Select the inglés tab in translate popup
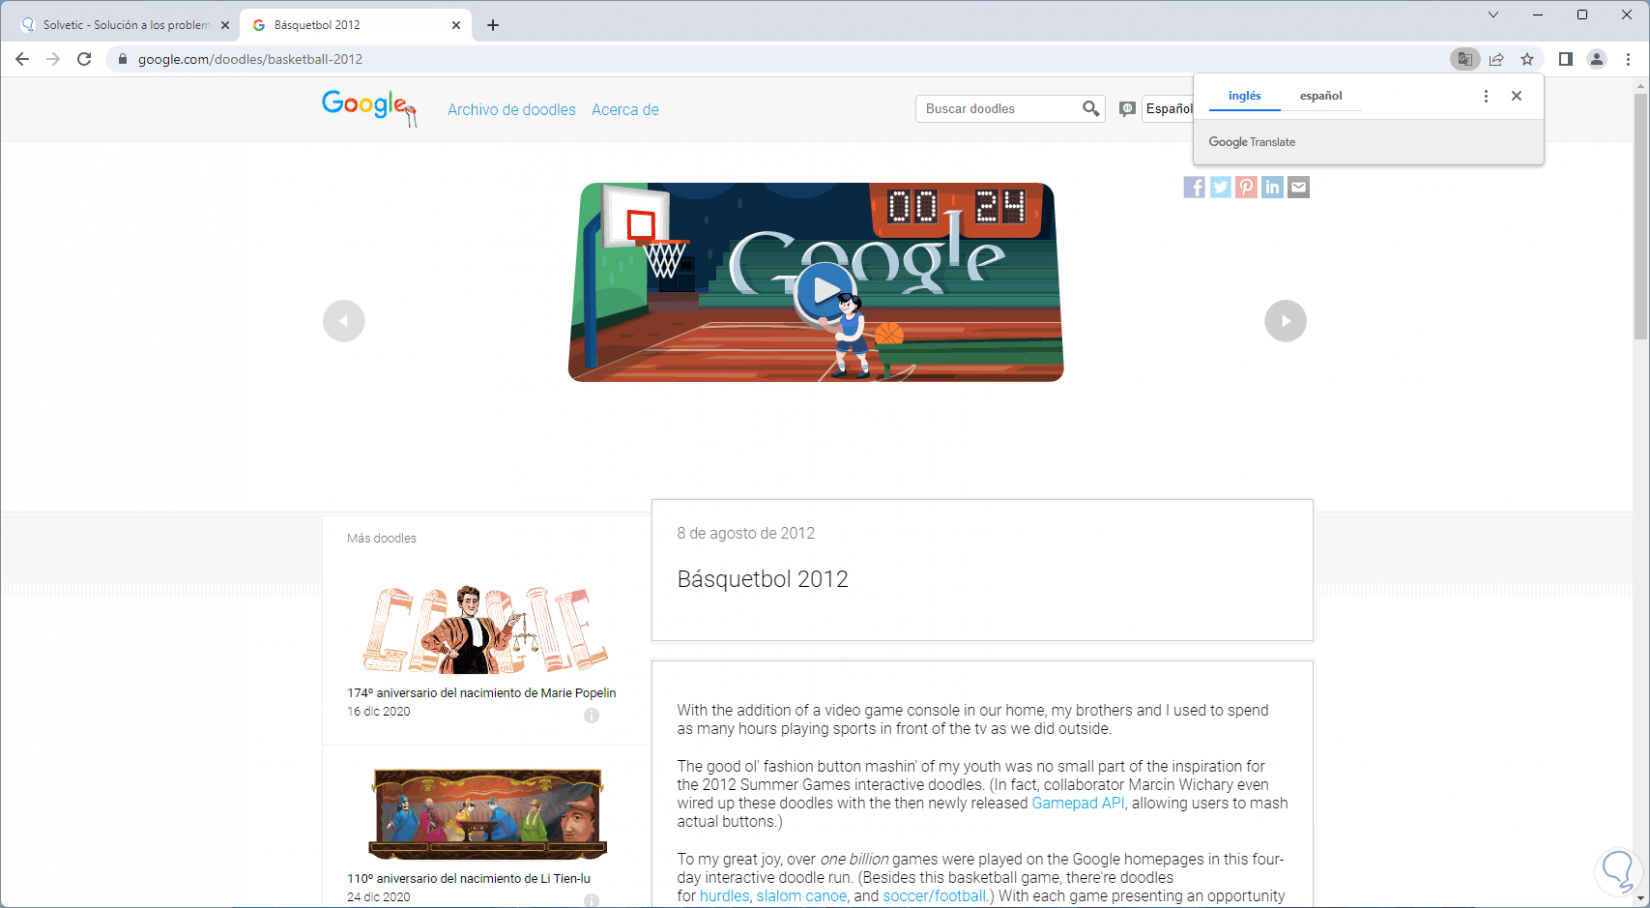 pos(1244,96)
